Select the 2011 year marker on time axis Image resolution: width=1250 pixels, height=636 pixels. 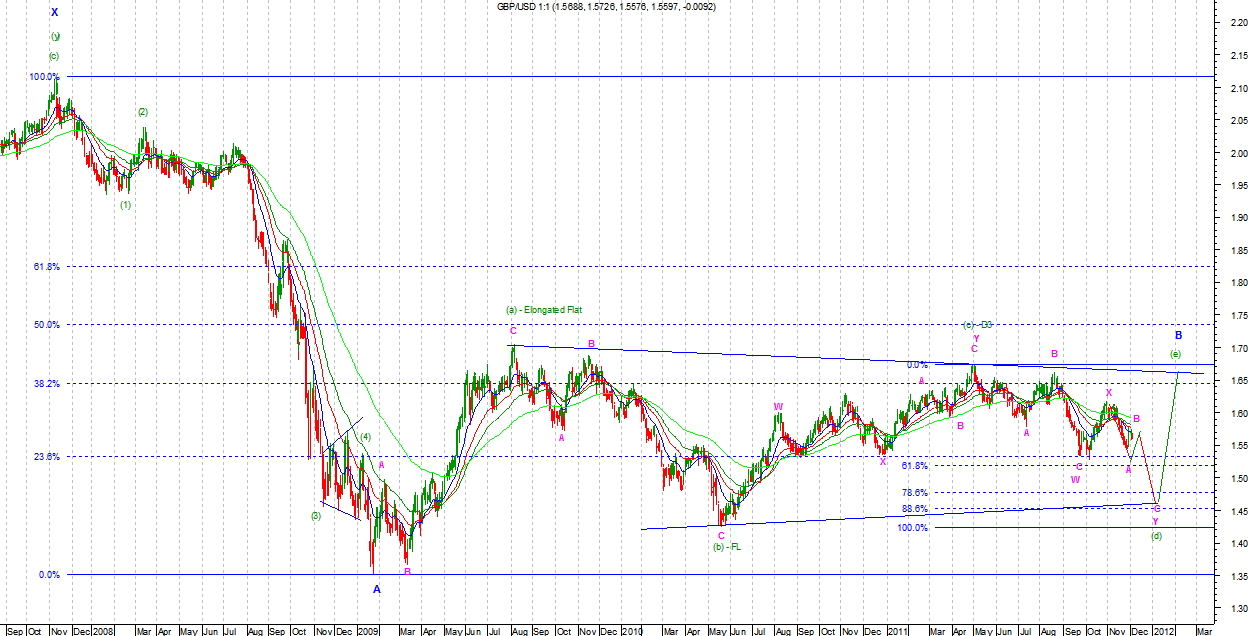(898, 630)
